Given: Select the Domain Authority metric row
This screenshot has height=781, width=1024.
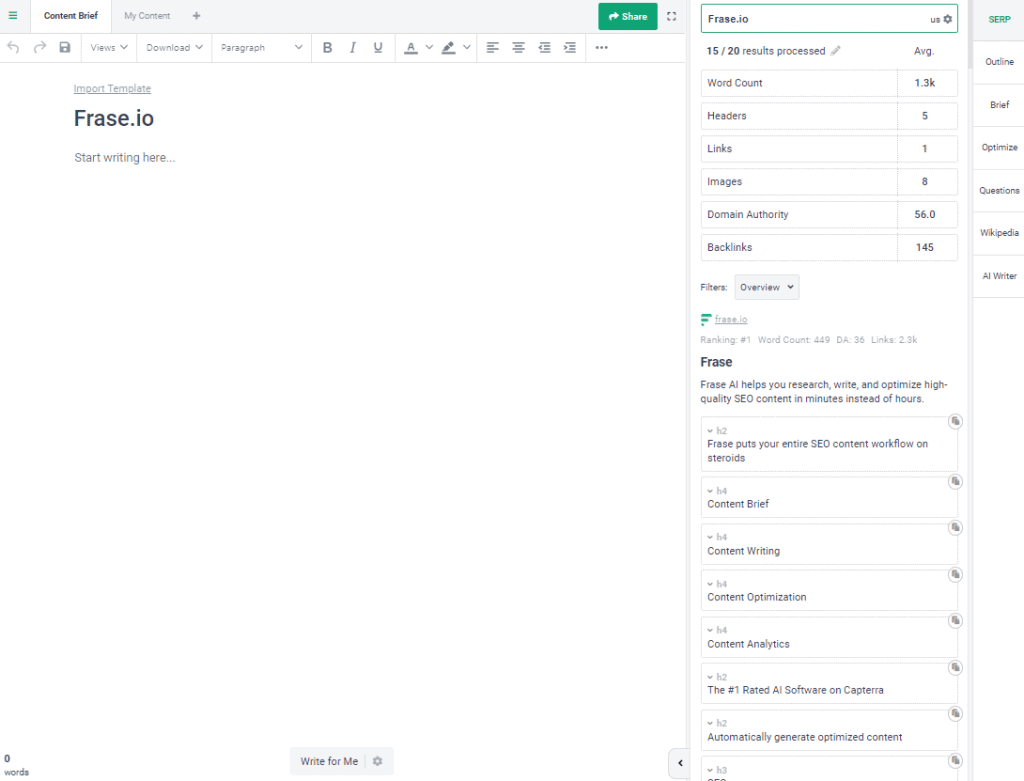Looking at the screenshot, I should tap(829, 214).
